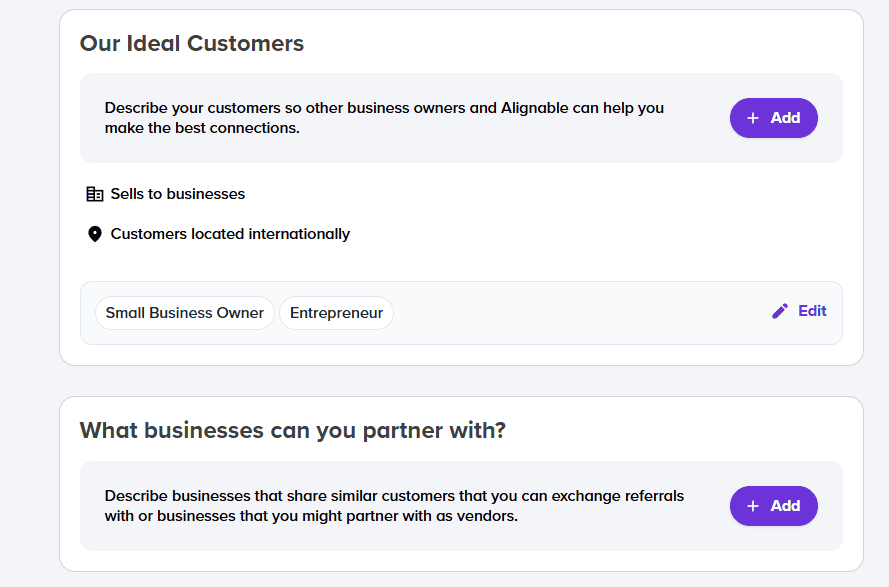Click the page area outside both cards

[25, 300]
